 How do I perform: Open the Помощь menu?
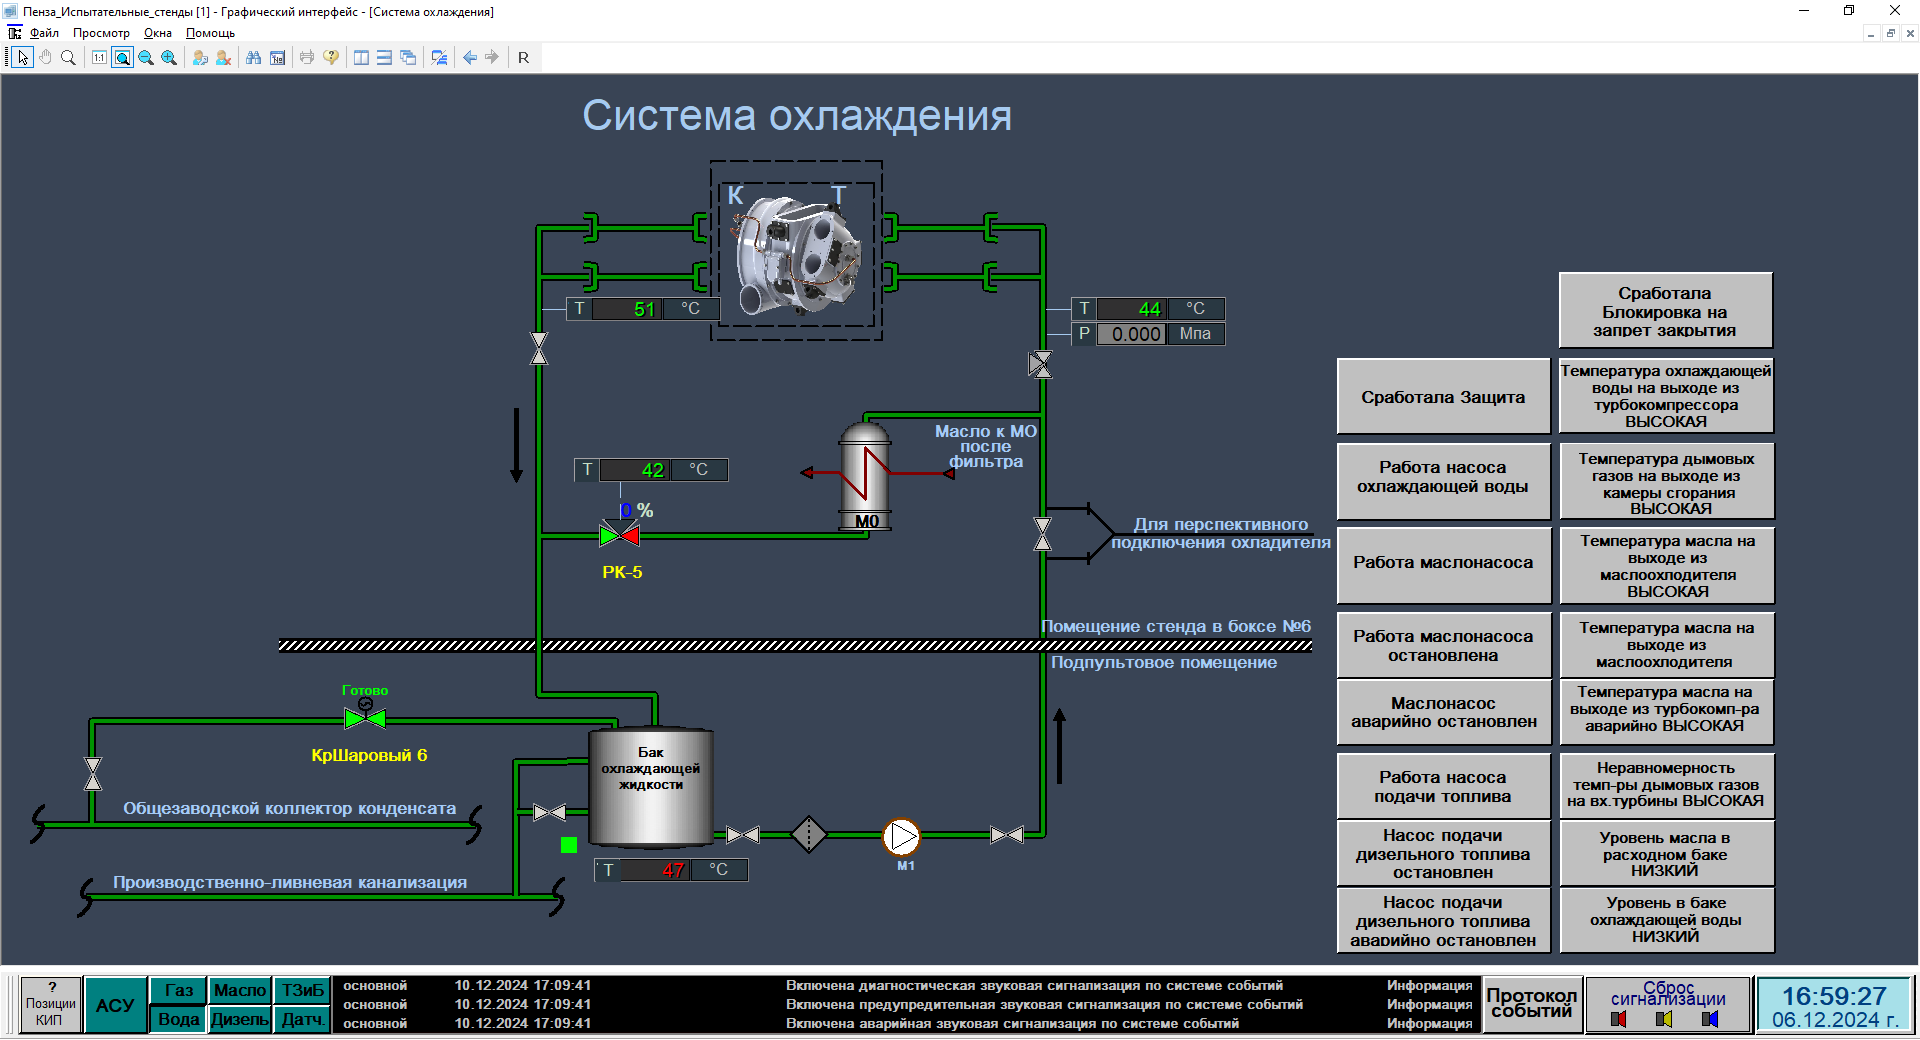210,33
